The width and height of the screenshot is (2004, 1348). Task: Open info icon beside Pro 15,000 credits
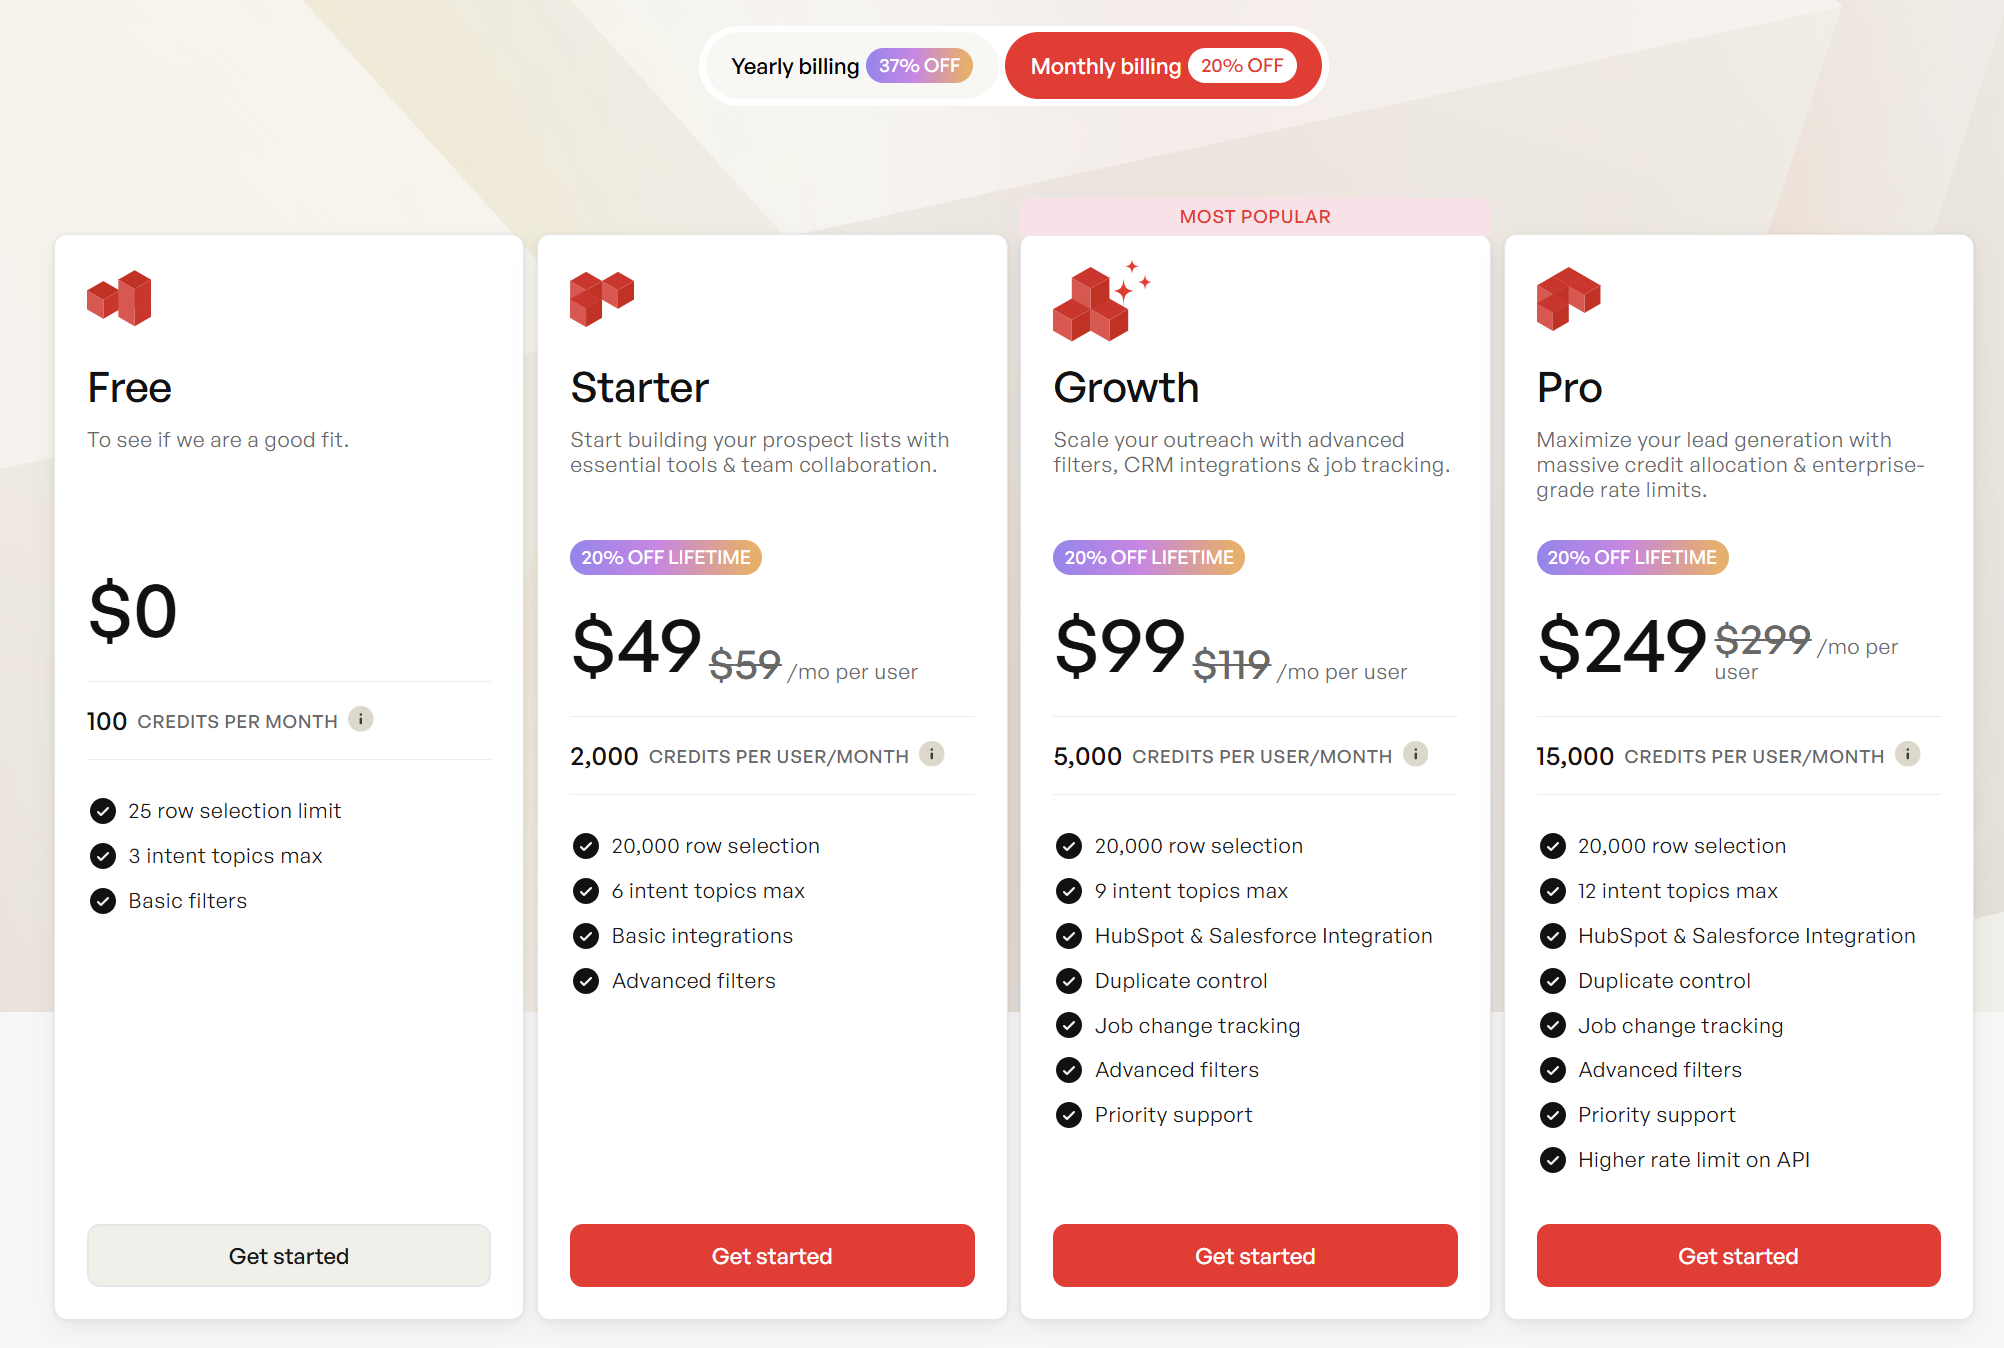[x=1907, y=754]
